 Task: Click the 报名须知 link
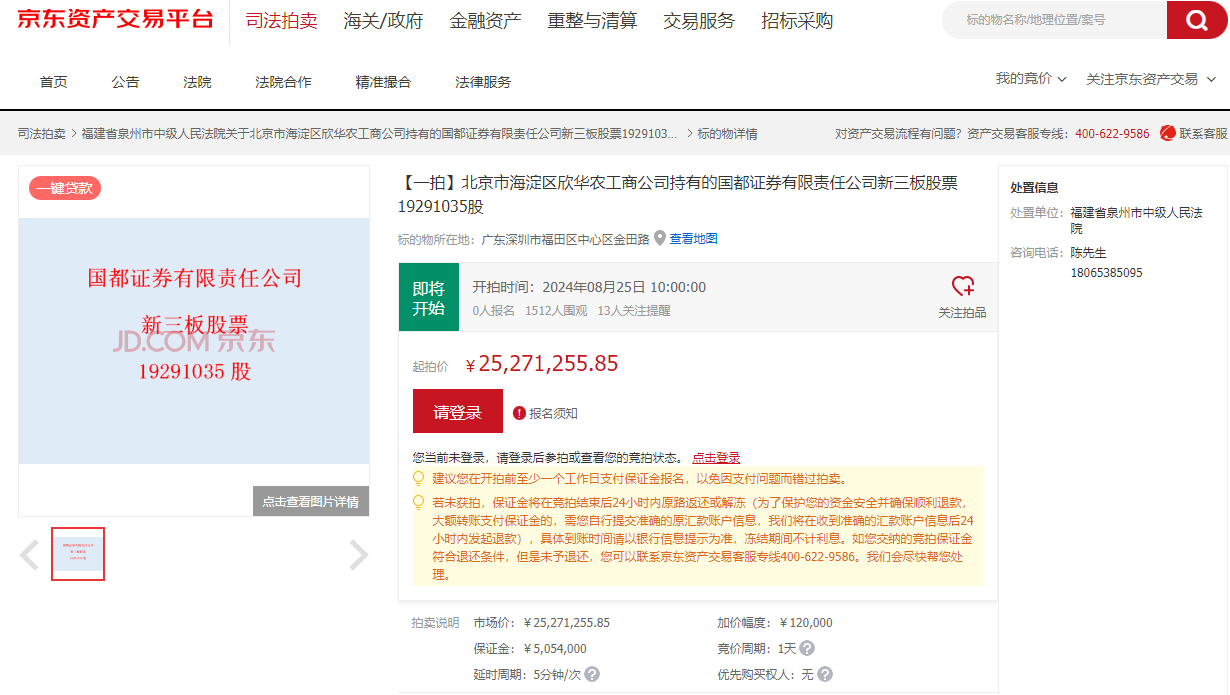[x=553, y=413]
